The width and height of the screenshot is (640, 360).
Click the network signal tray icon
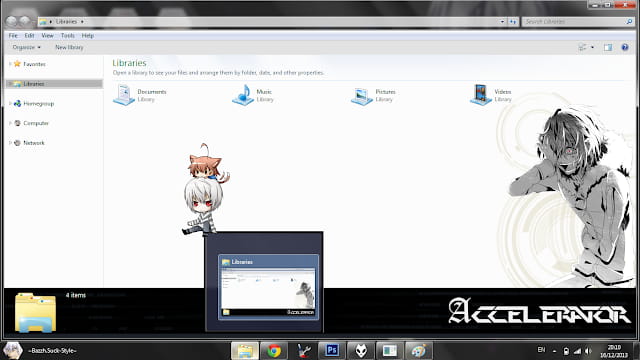(x=577, y=351)
